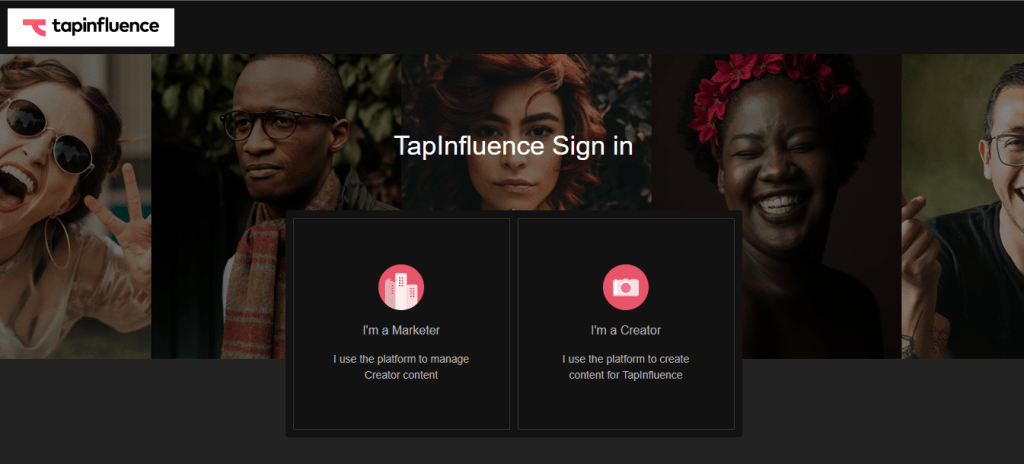Select the pink building Marketer icon

tap(401, 287)
